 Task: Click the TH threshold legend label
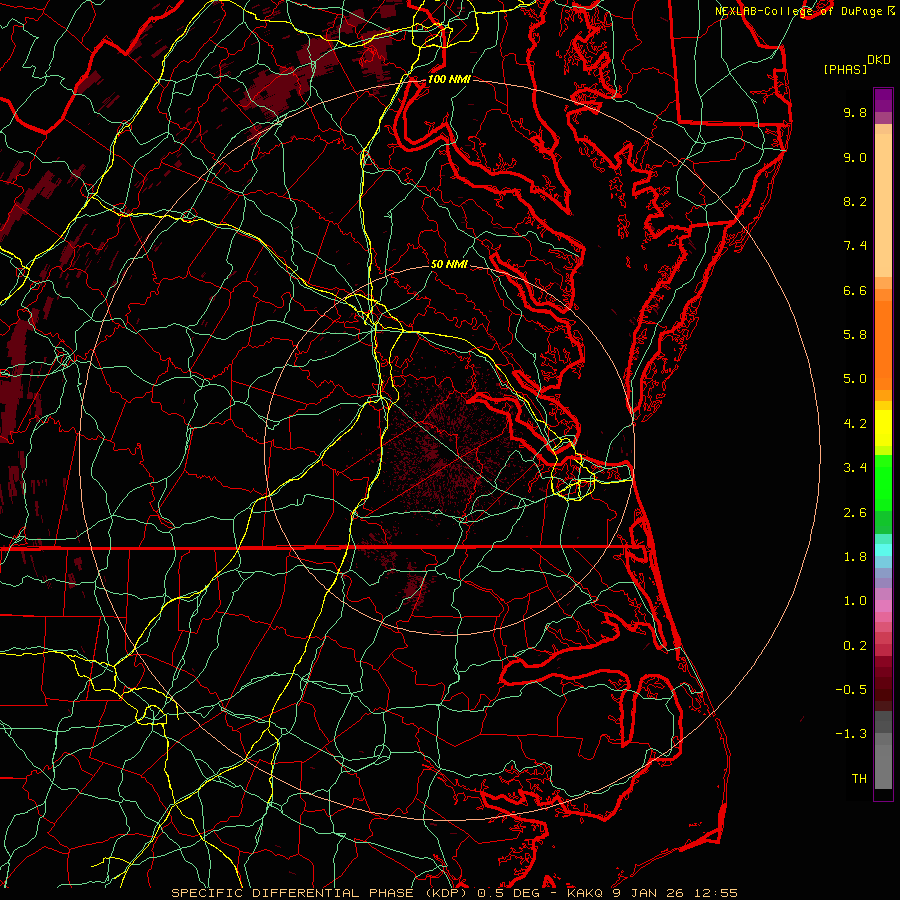pyautogui.click(x=859, y=779)
